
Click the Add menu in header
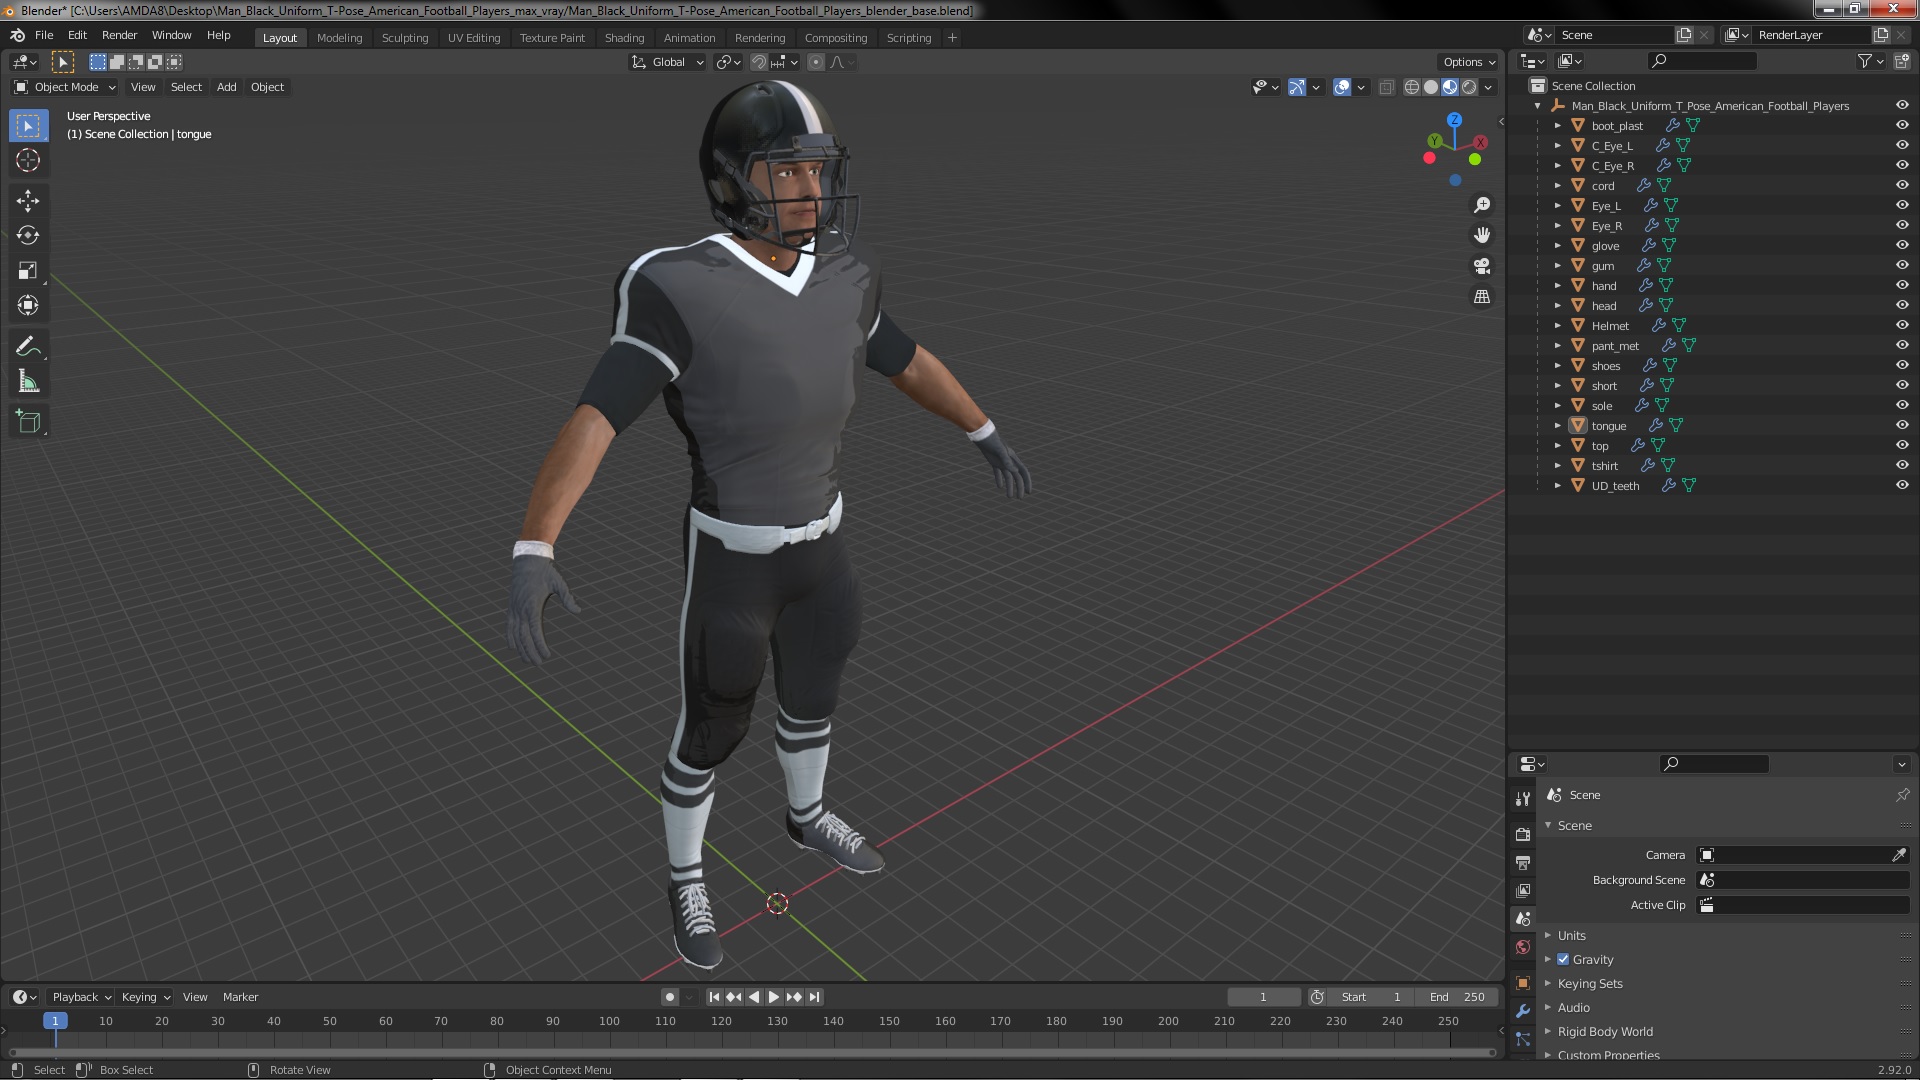tap(225, 86)
